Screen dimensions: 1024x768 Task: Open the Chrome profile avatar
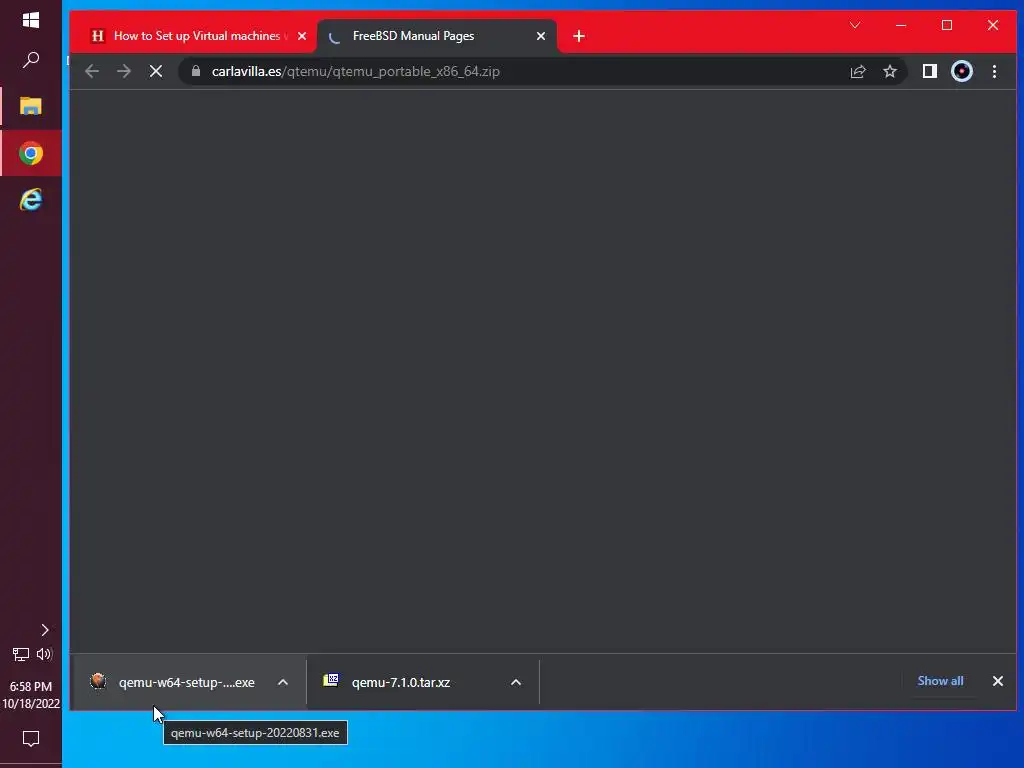(x=962, y=71)
